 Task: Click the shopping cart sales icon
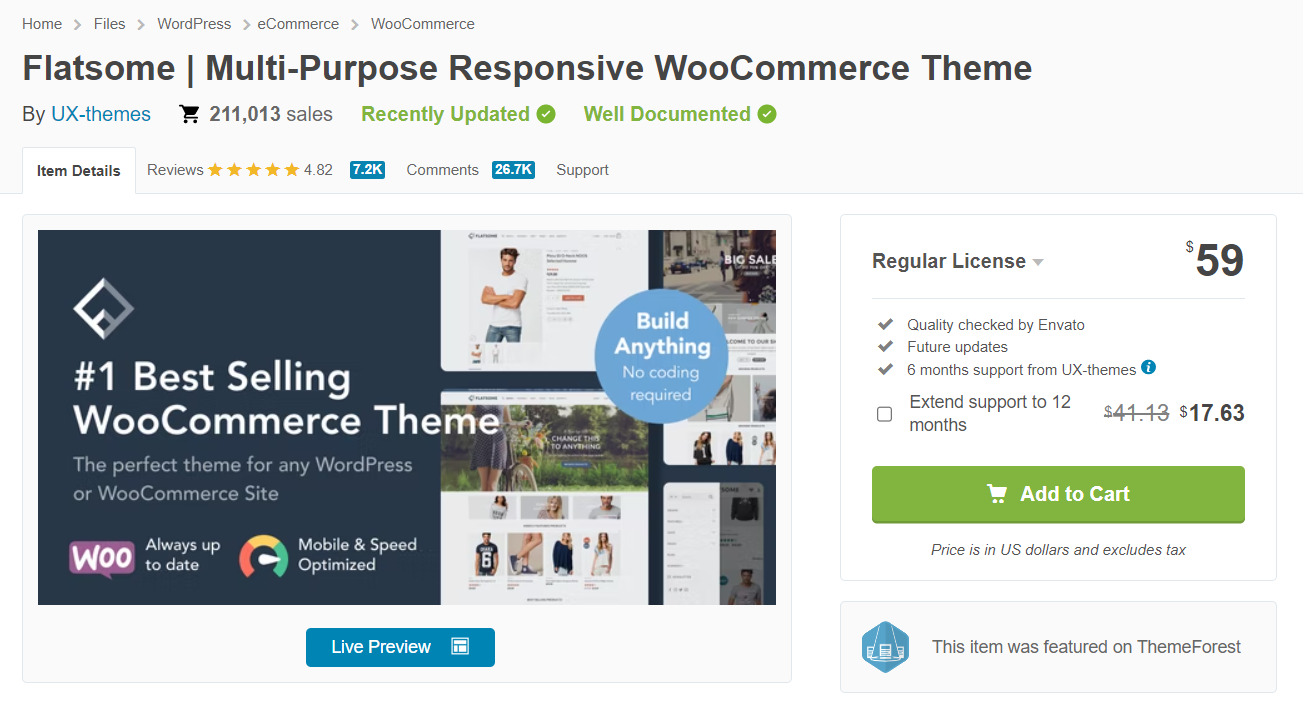tap(189, 114)
